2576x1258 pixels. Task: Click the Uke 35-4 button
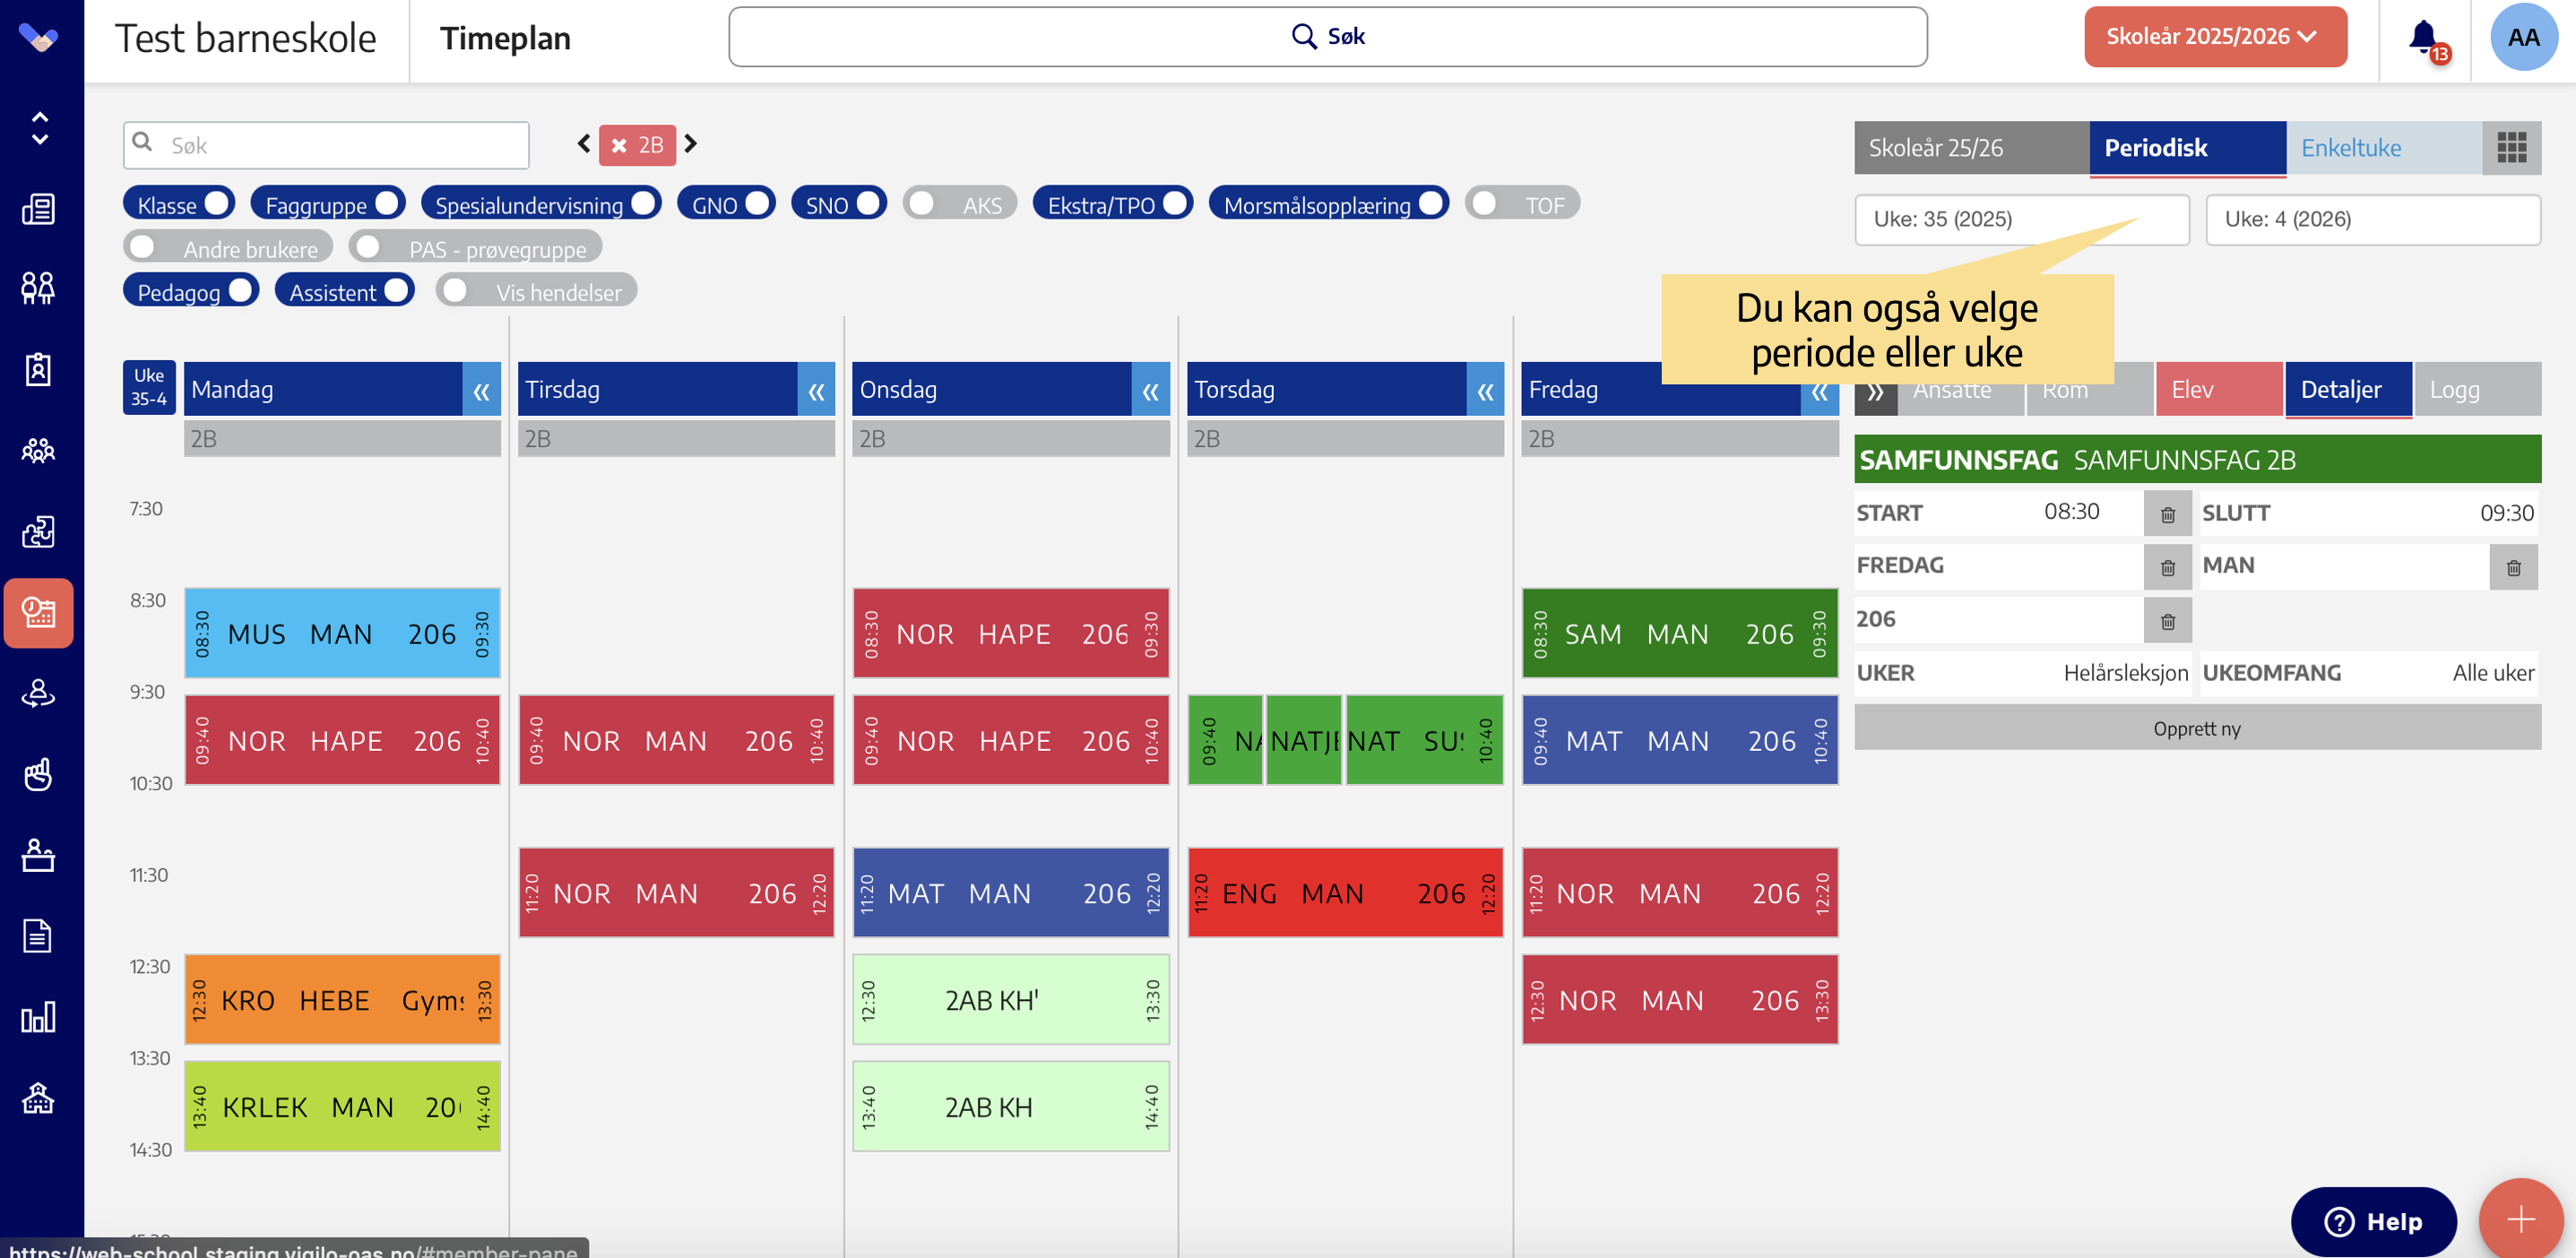click(149, 388)
